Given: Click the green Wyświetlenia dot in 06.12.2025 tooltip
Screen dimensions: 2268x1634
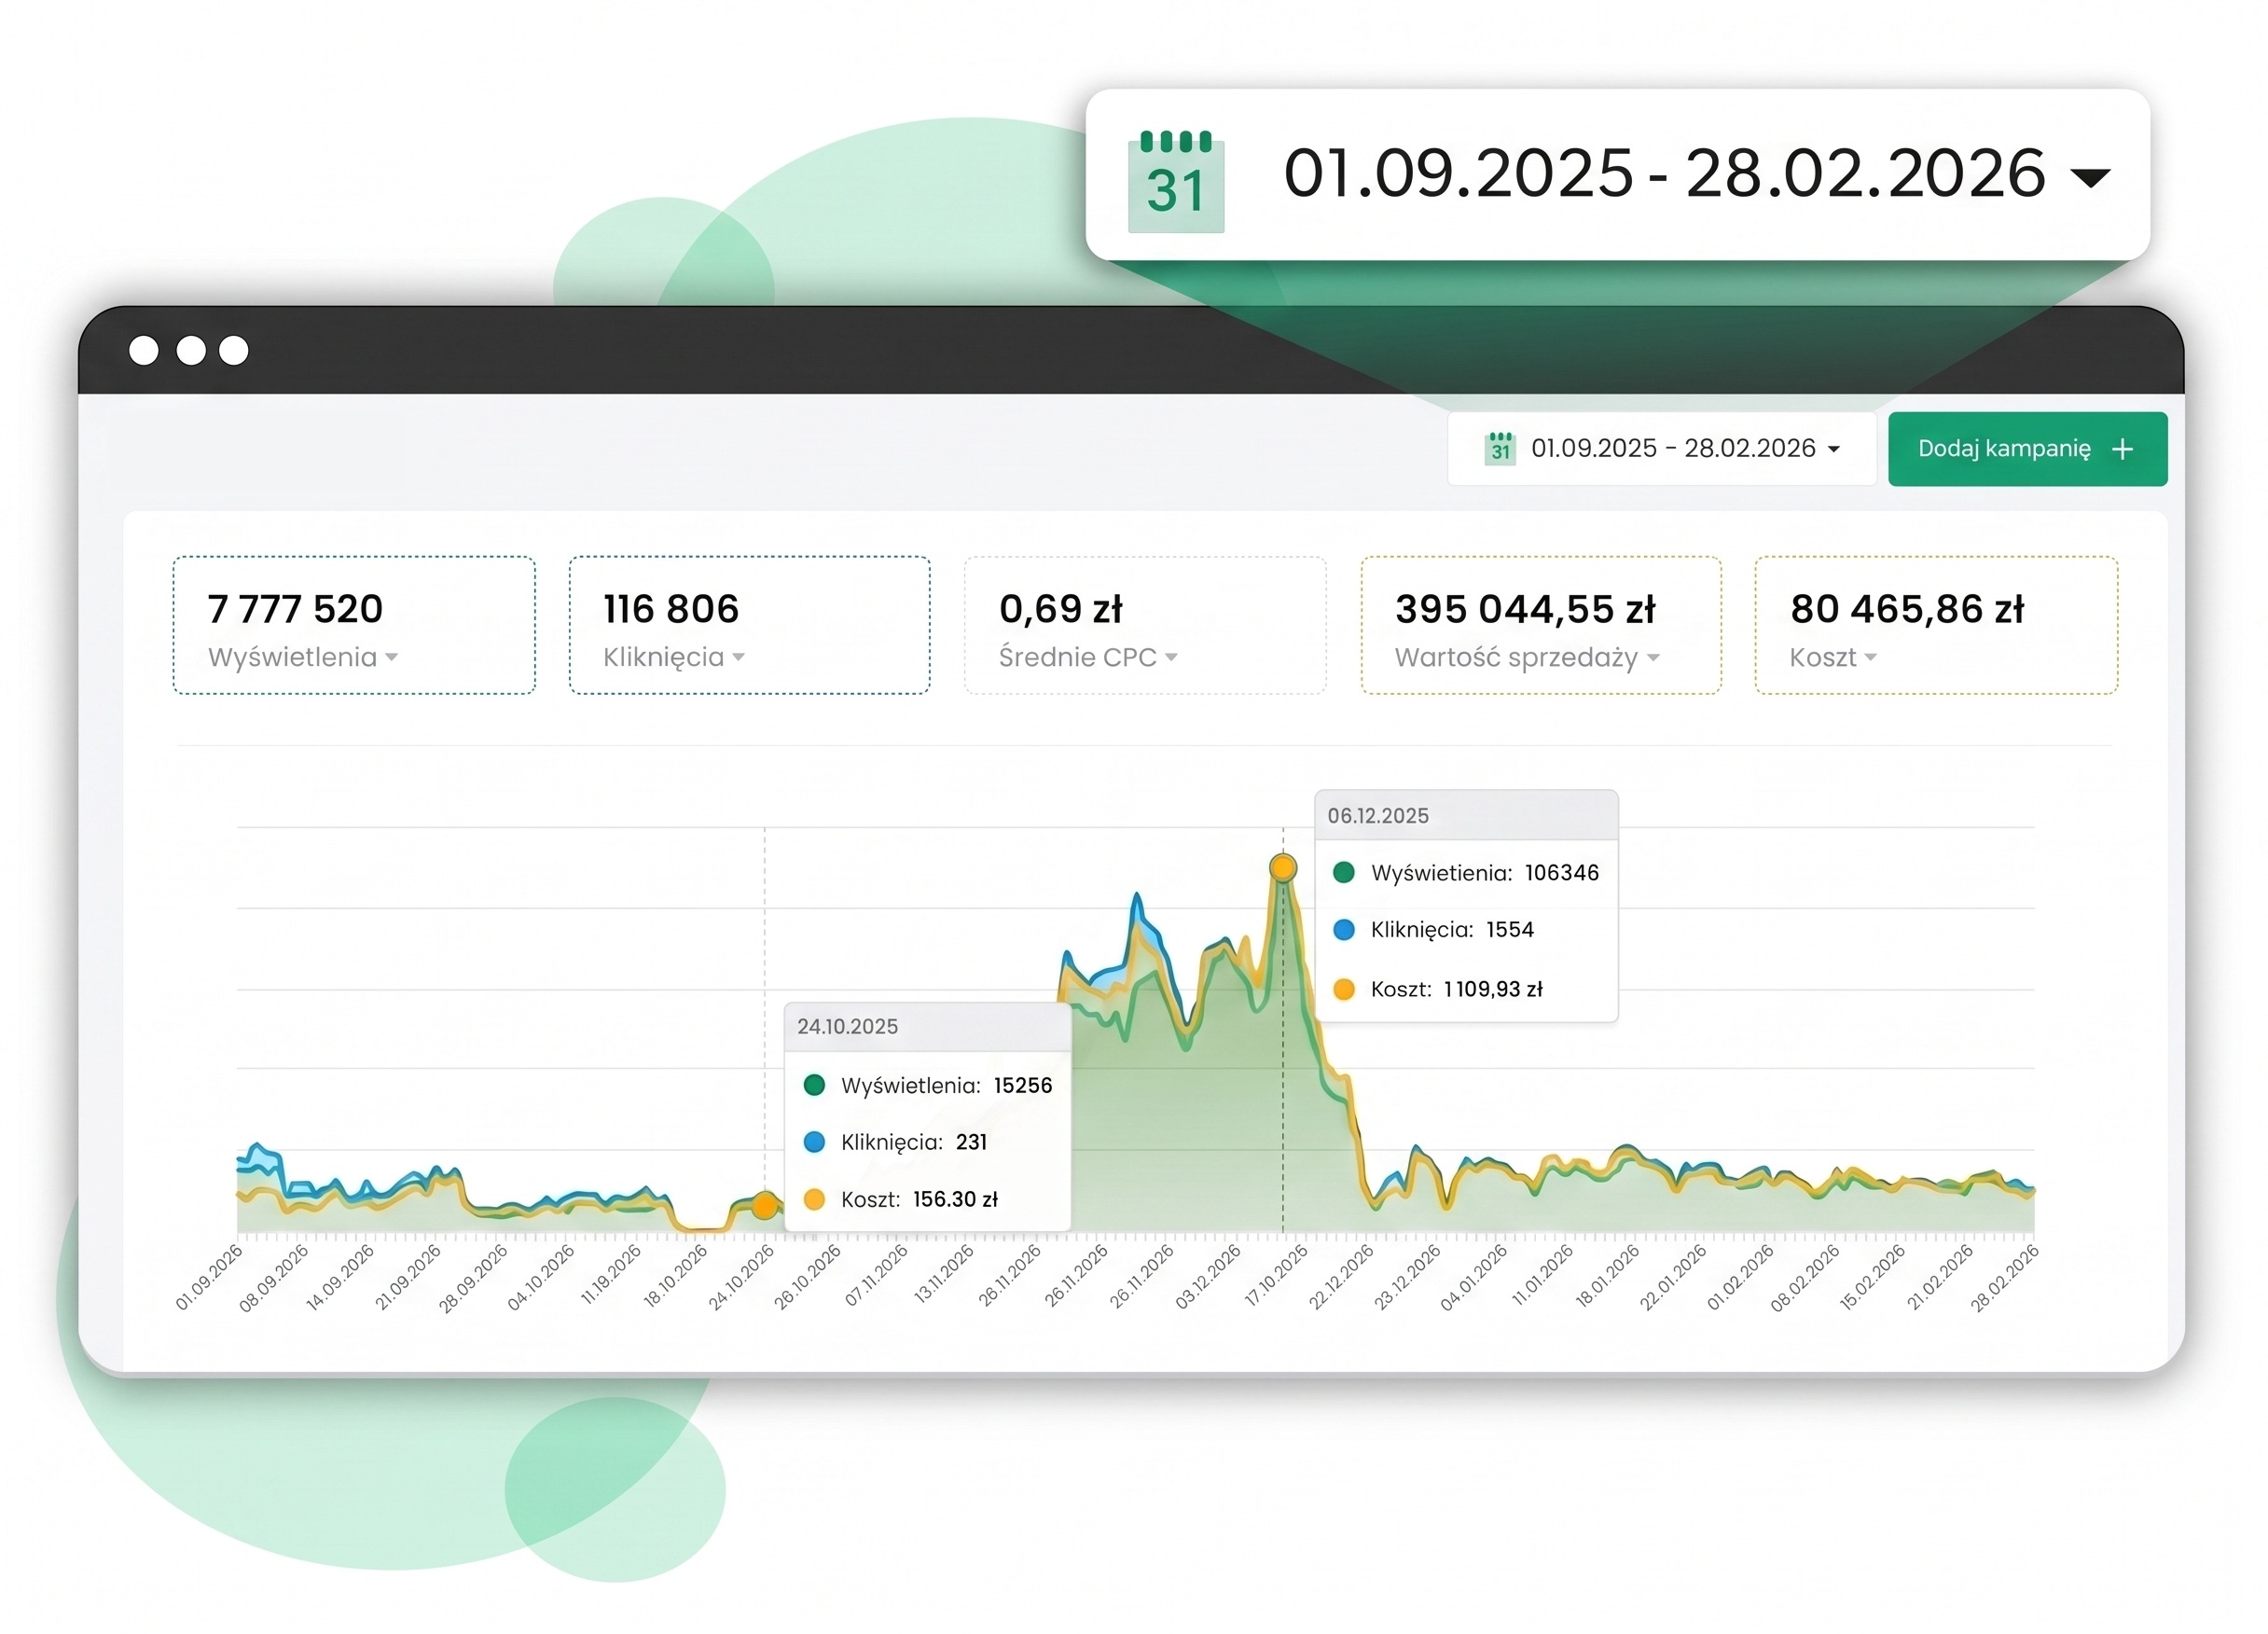Looking at the screenshot, I should point(1344,872).
